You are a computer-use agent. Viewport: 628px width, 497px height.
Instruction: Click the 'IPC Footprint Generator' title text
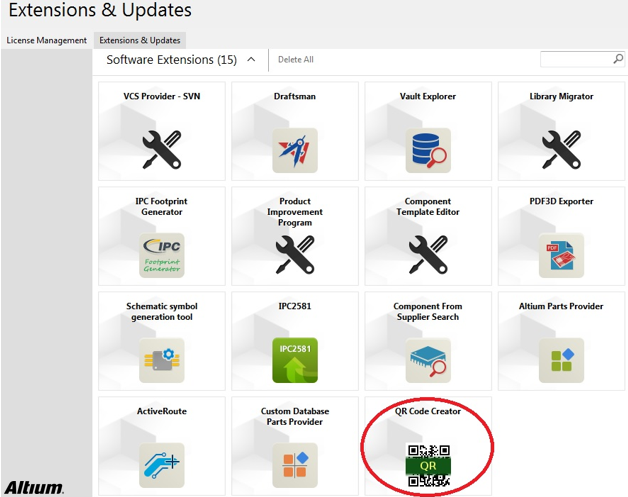162,207
